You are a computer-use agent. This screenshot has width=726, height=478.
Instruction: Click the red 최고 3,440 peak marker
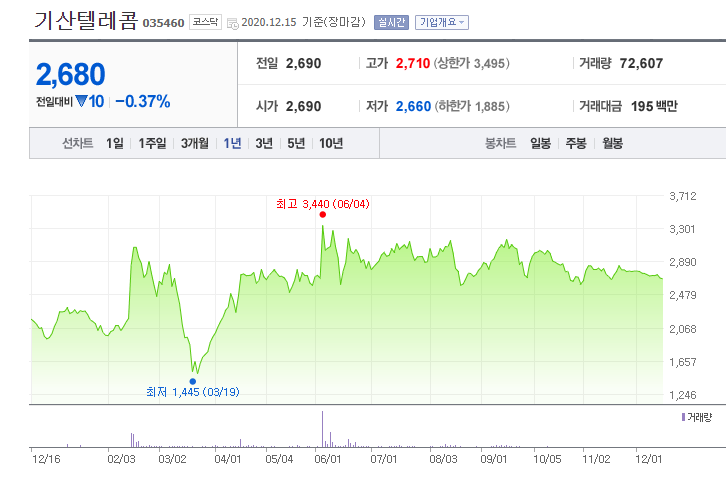coord(323,214)
